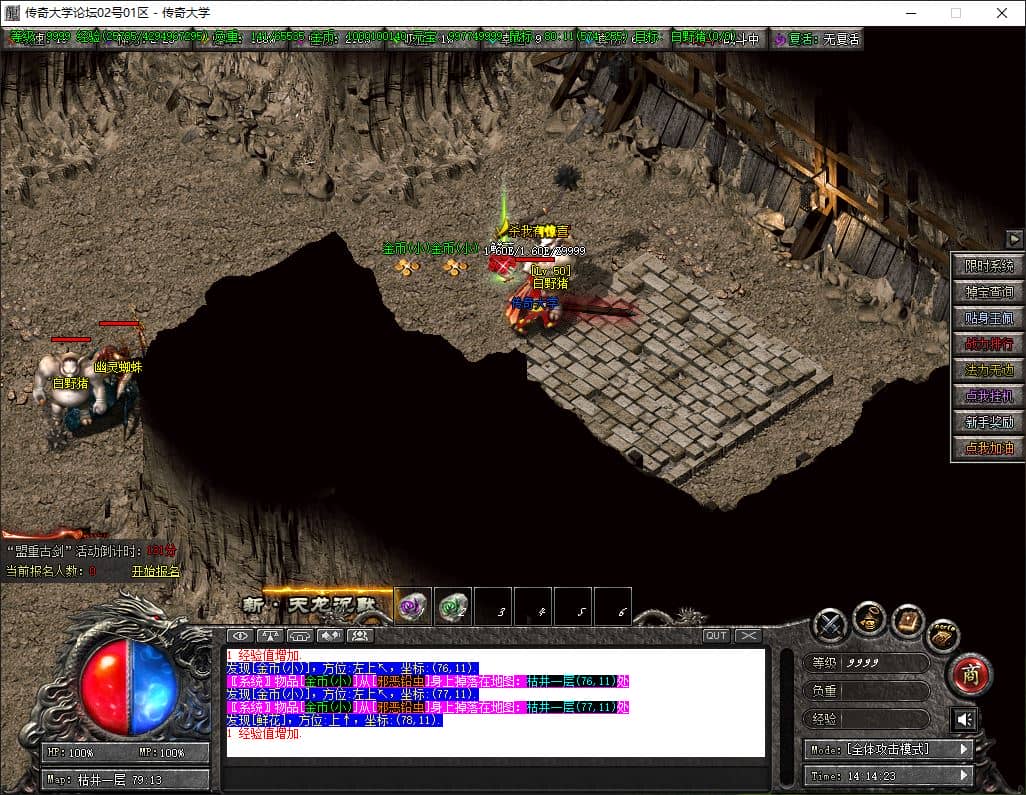Click the 金币 gold status entry
The image size is (1026, 795).
tap(357, 38)
